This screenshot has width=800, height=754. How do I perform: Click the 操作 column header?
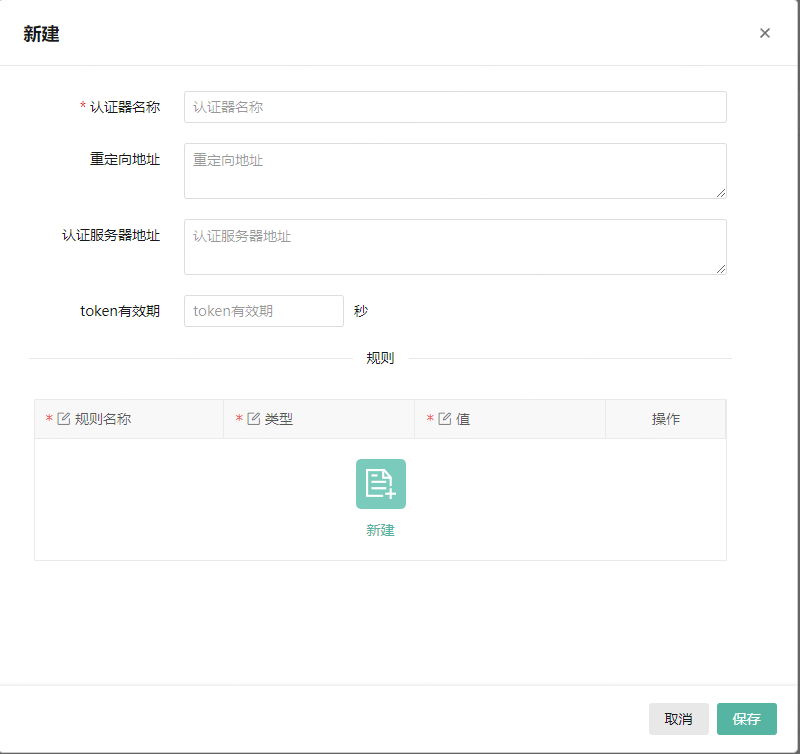[666, 419]
